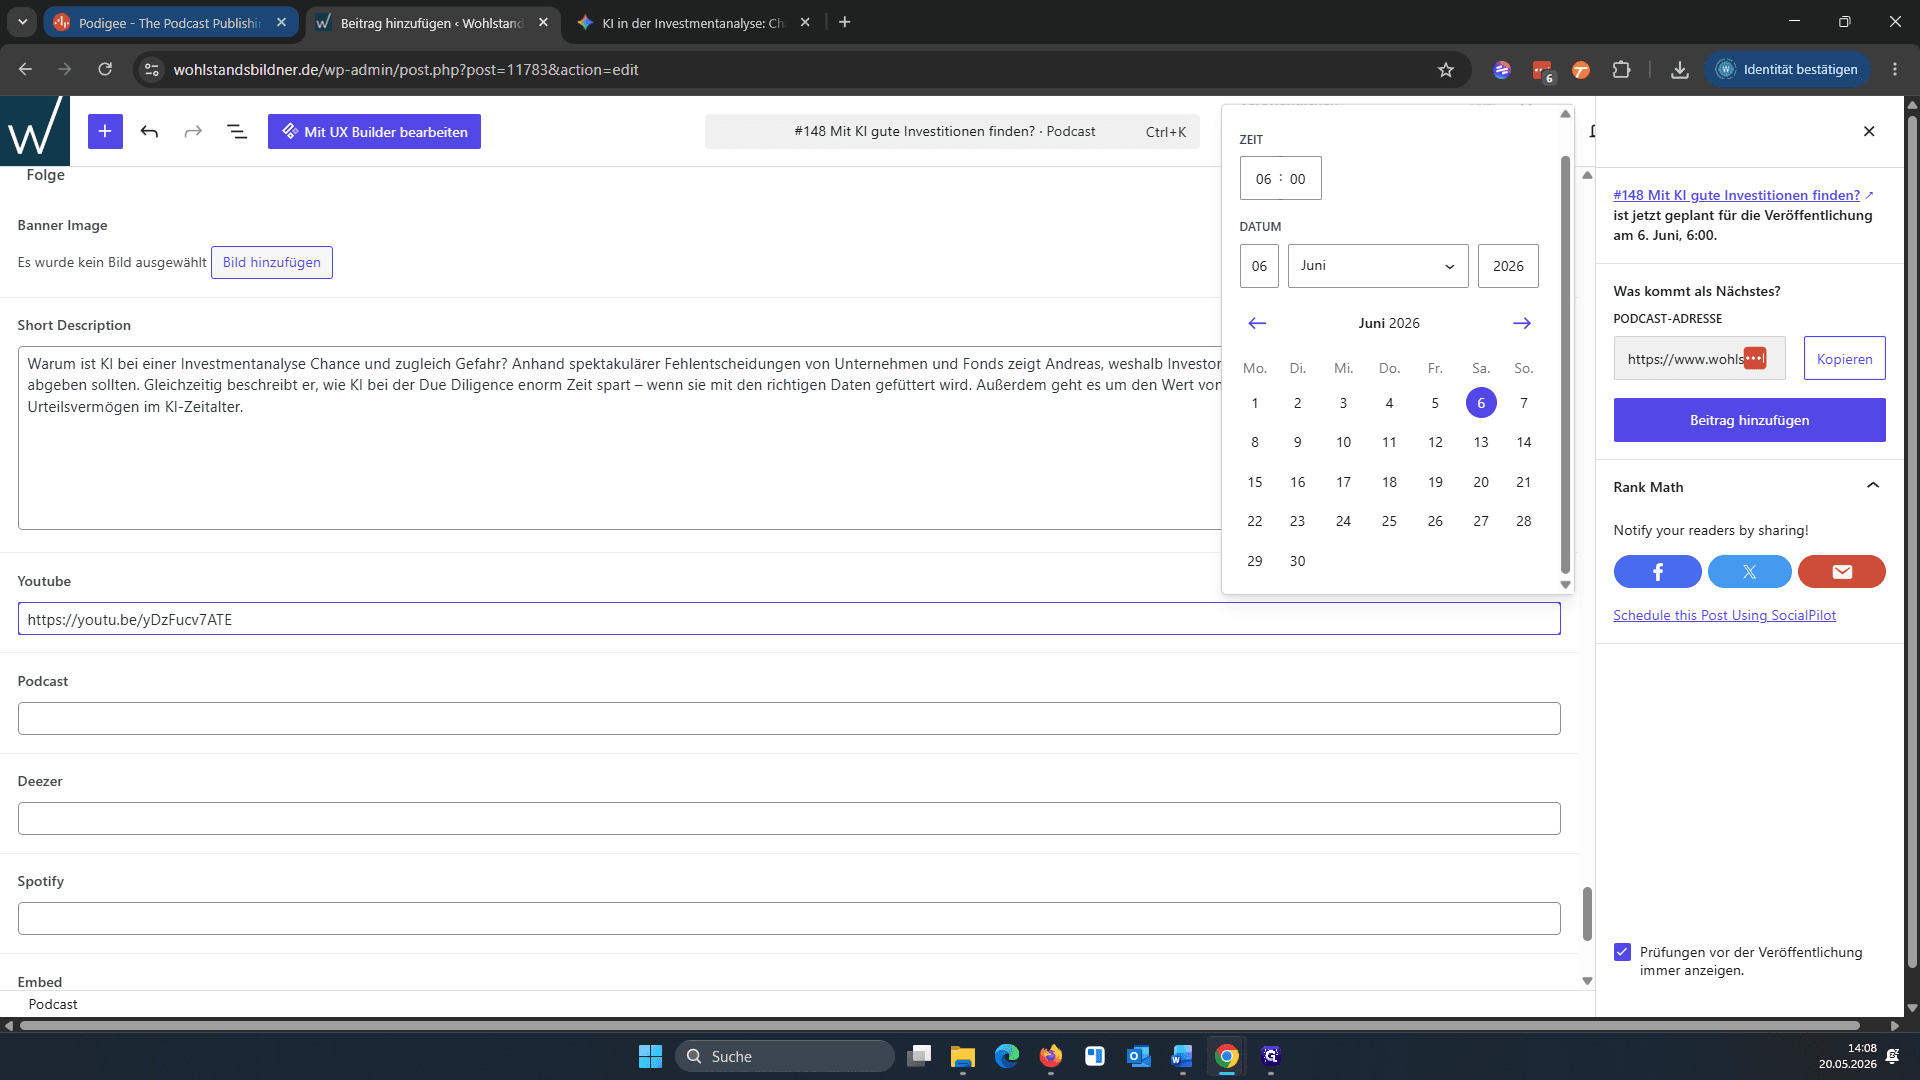The image size is (1920, 1080).
Task: Go to previous month in calendar
Action: [x=1257, y=323]
